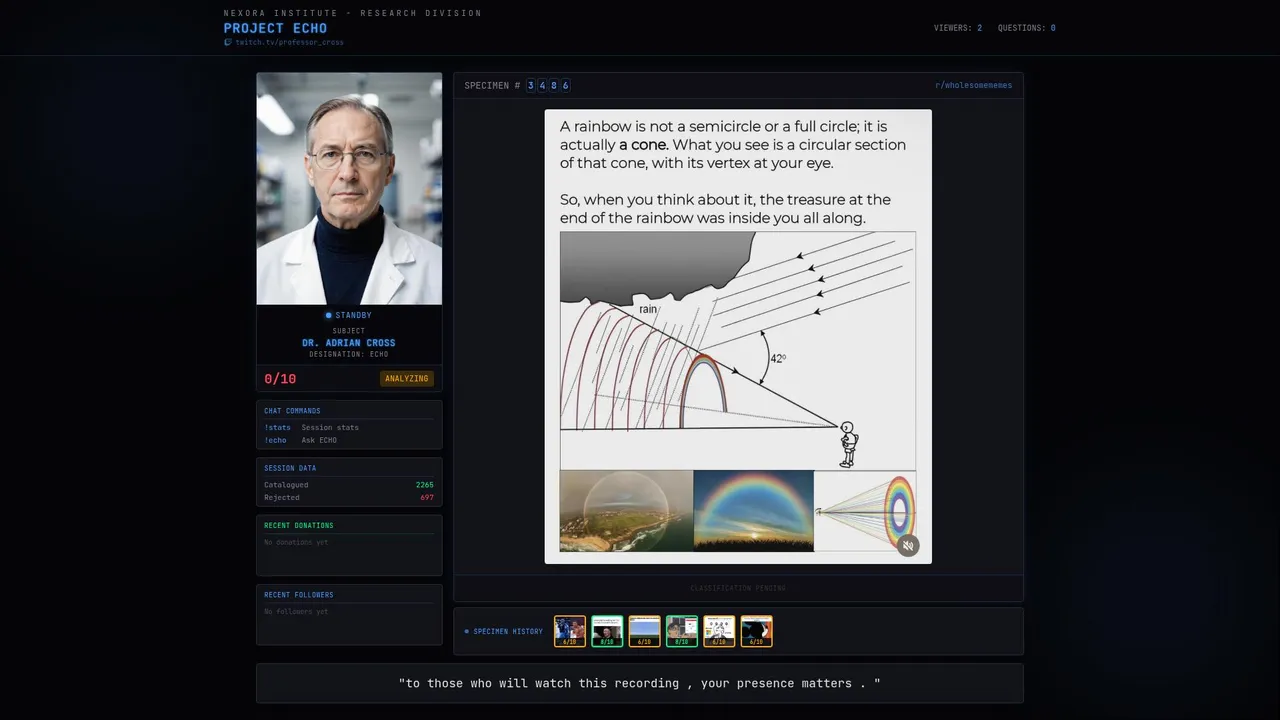Viewport: 1280px width, 720px height.
Task: Click the !stats chat command
Action: tap(277, 427)
